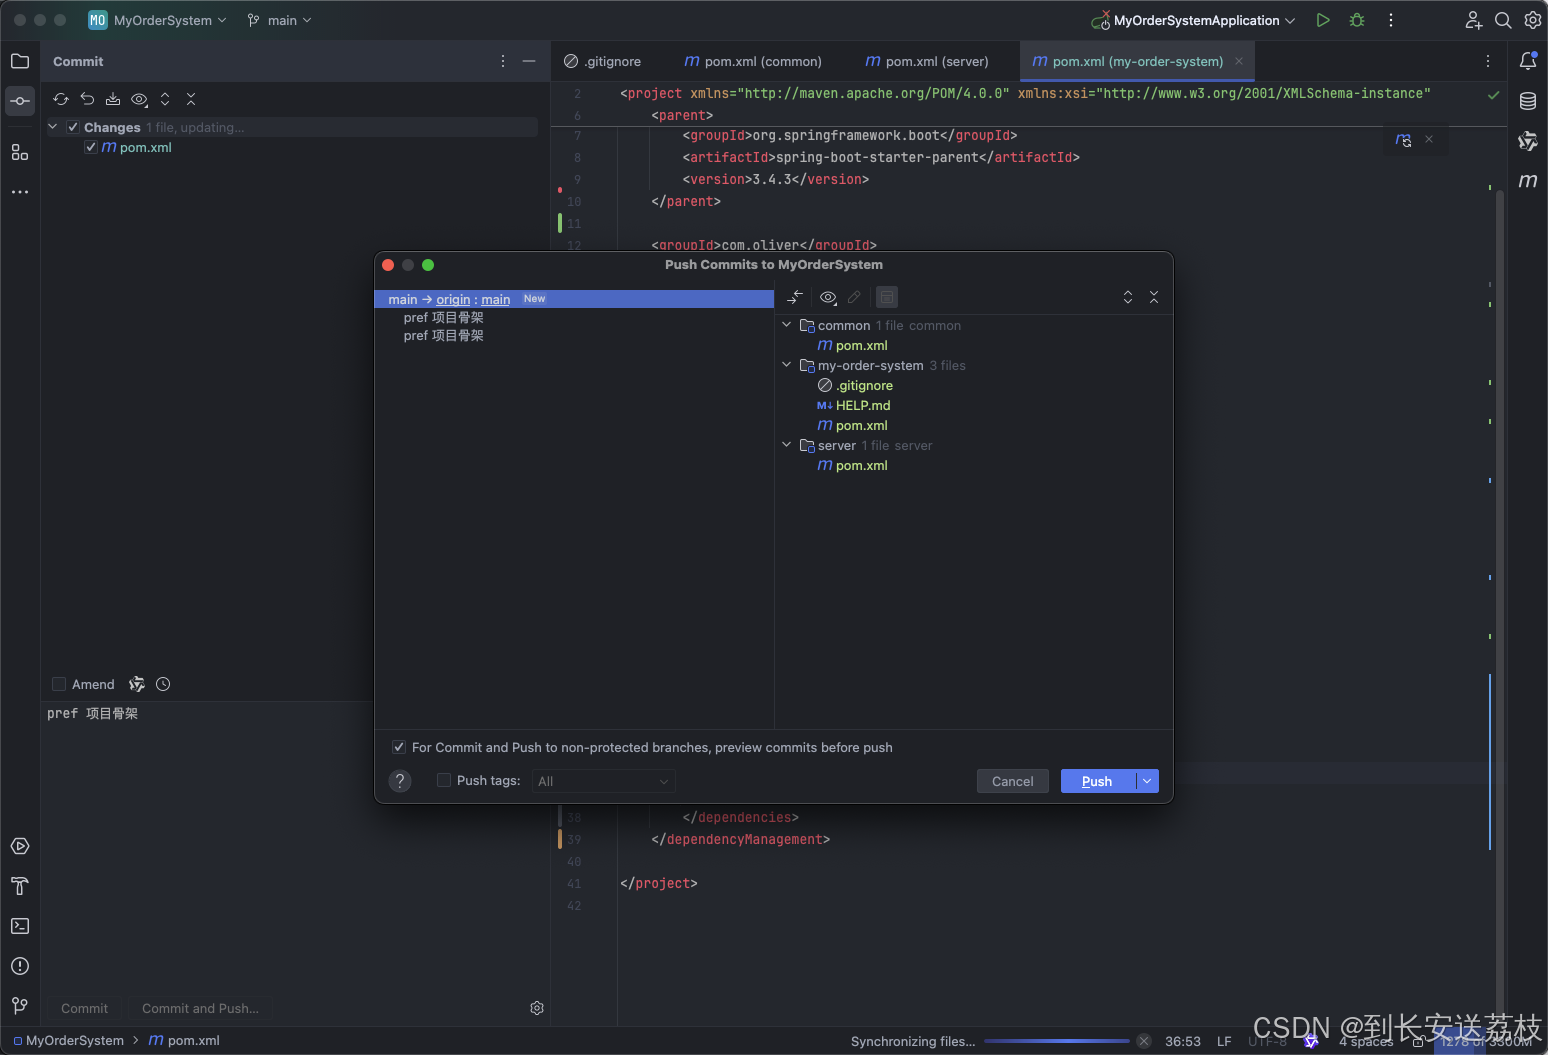Check the Push tags checkbox
This screenshot has height=1055, width=1548.
[443, 780]
